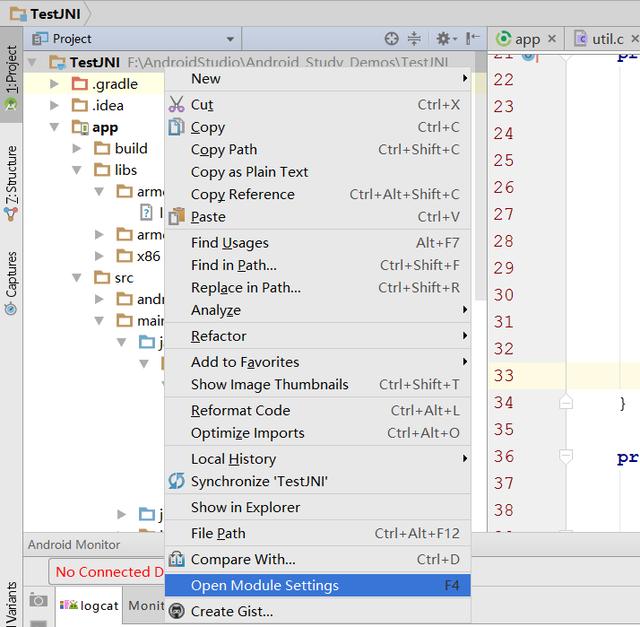Viewport: 640px width, 627px height.
Task: Open the 1: Project tool window button
Action: pos(11,75)
